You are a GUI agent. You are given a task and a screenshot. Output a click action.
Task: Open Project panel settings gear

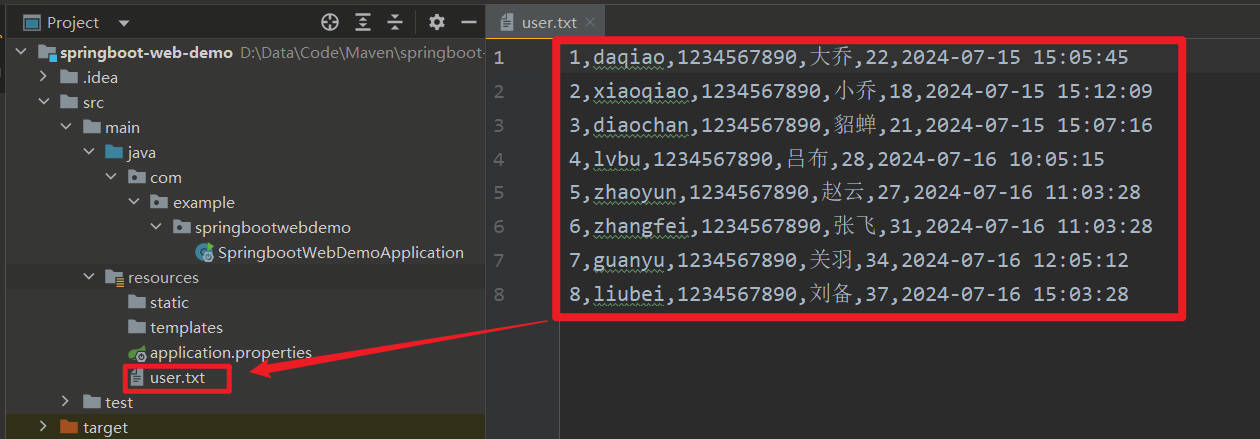(437, 22)
